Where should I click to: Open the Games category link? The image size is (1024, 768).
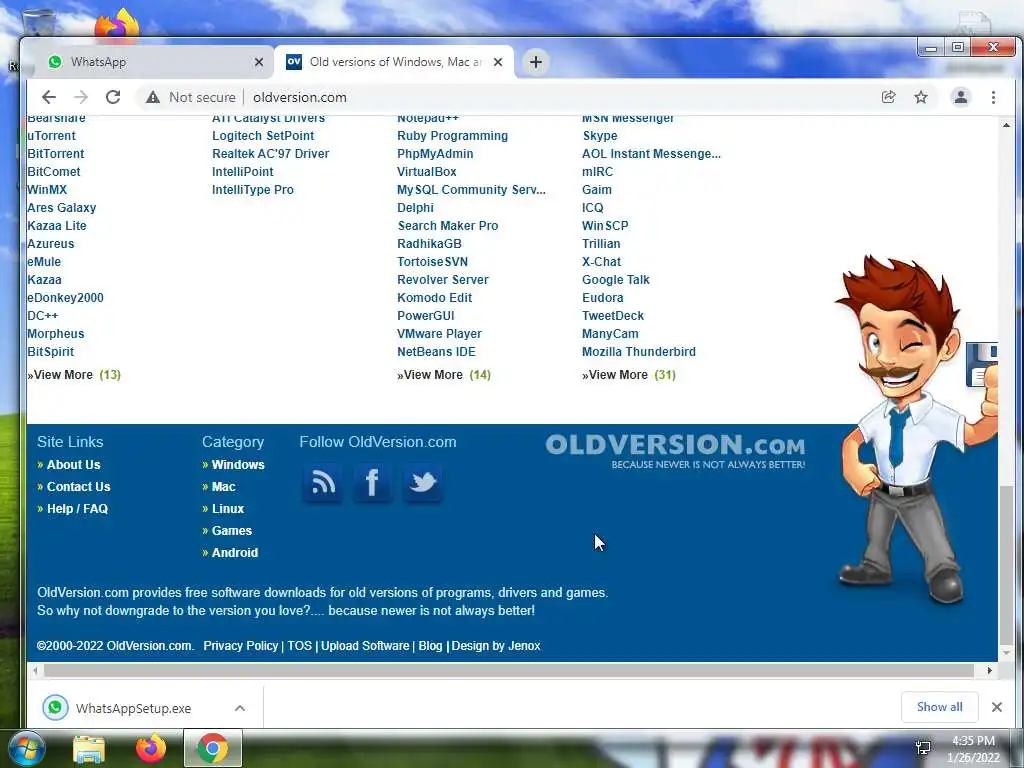coord(232,531)
